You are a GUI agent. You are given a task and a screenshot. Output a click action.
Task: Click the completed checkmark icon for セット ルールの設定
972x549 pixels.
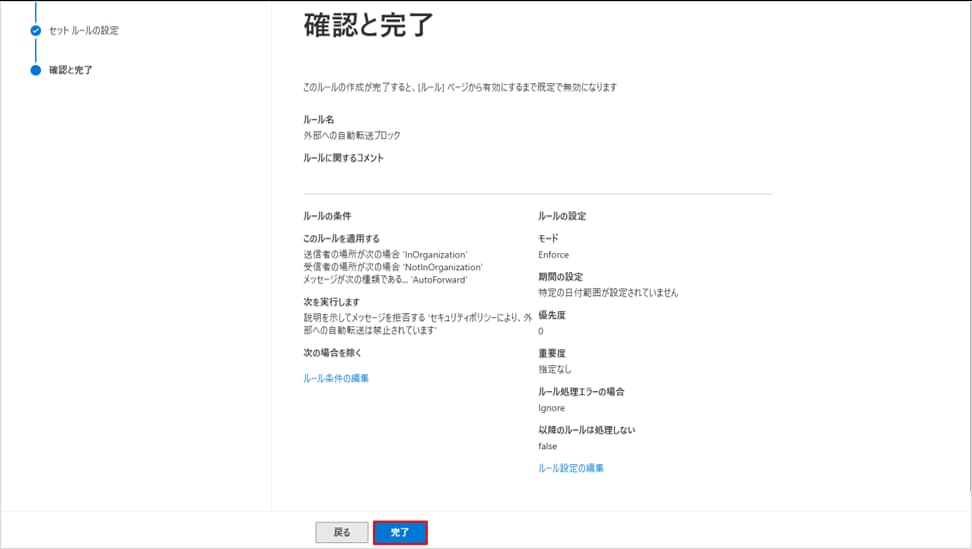point(36,31)
